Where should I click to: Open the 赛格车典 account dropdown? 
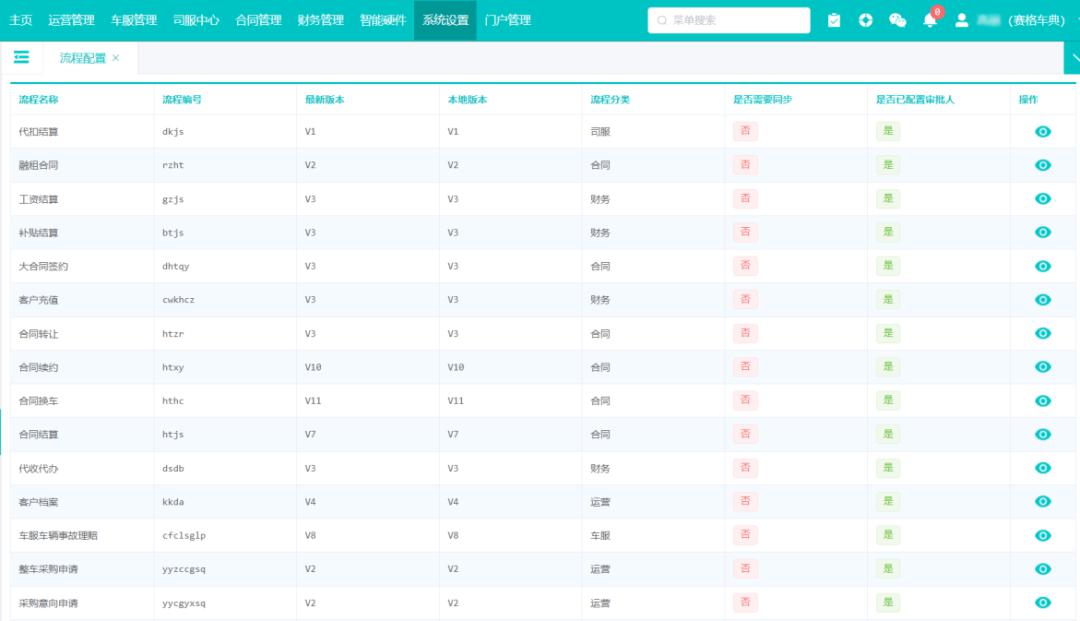(1036, 21)
